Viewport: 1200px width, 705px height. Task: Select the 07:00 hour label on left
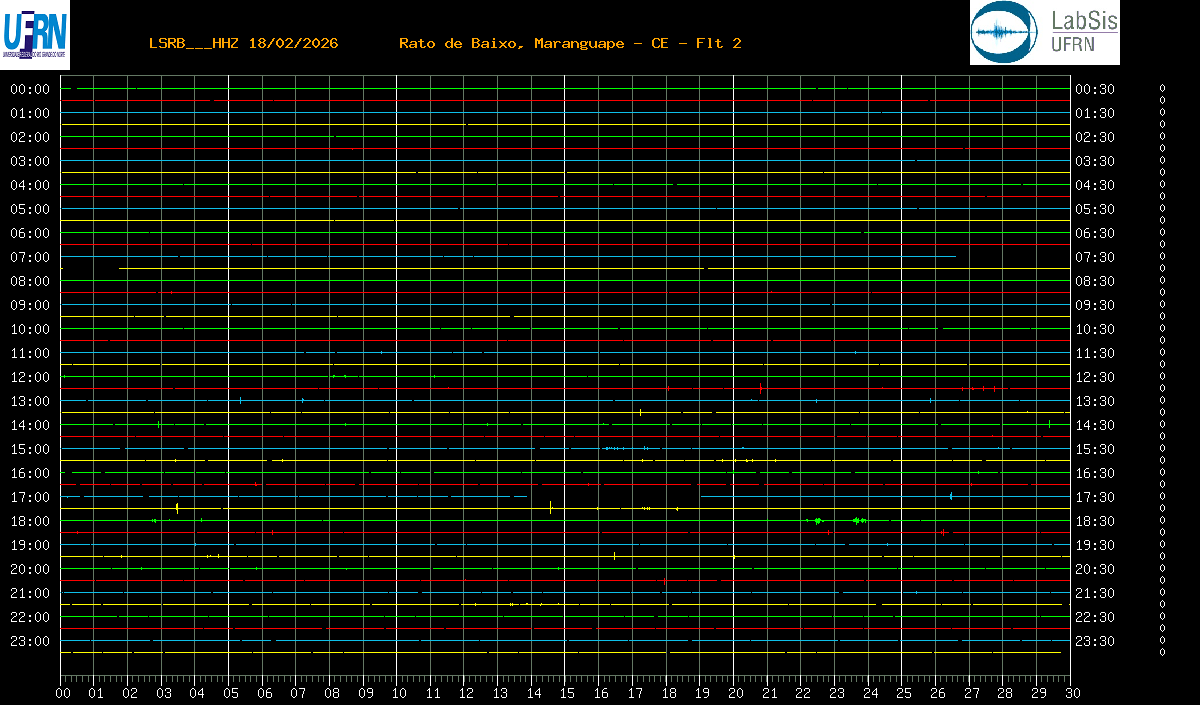click(30, 257)
